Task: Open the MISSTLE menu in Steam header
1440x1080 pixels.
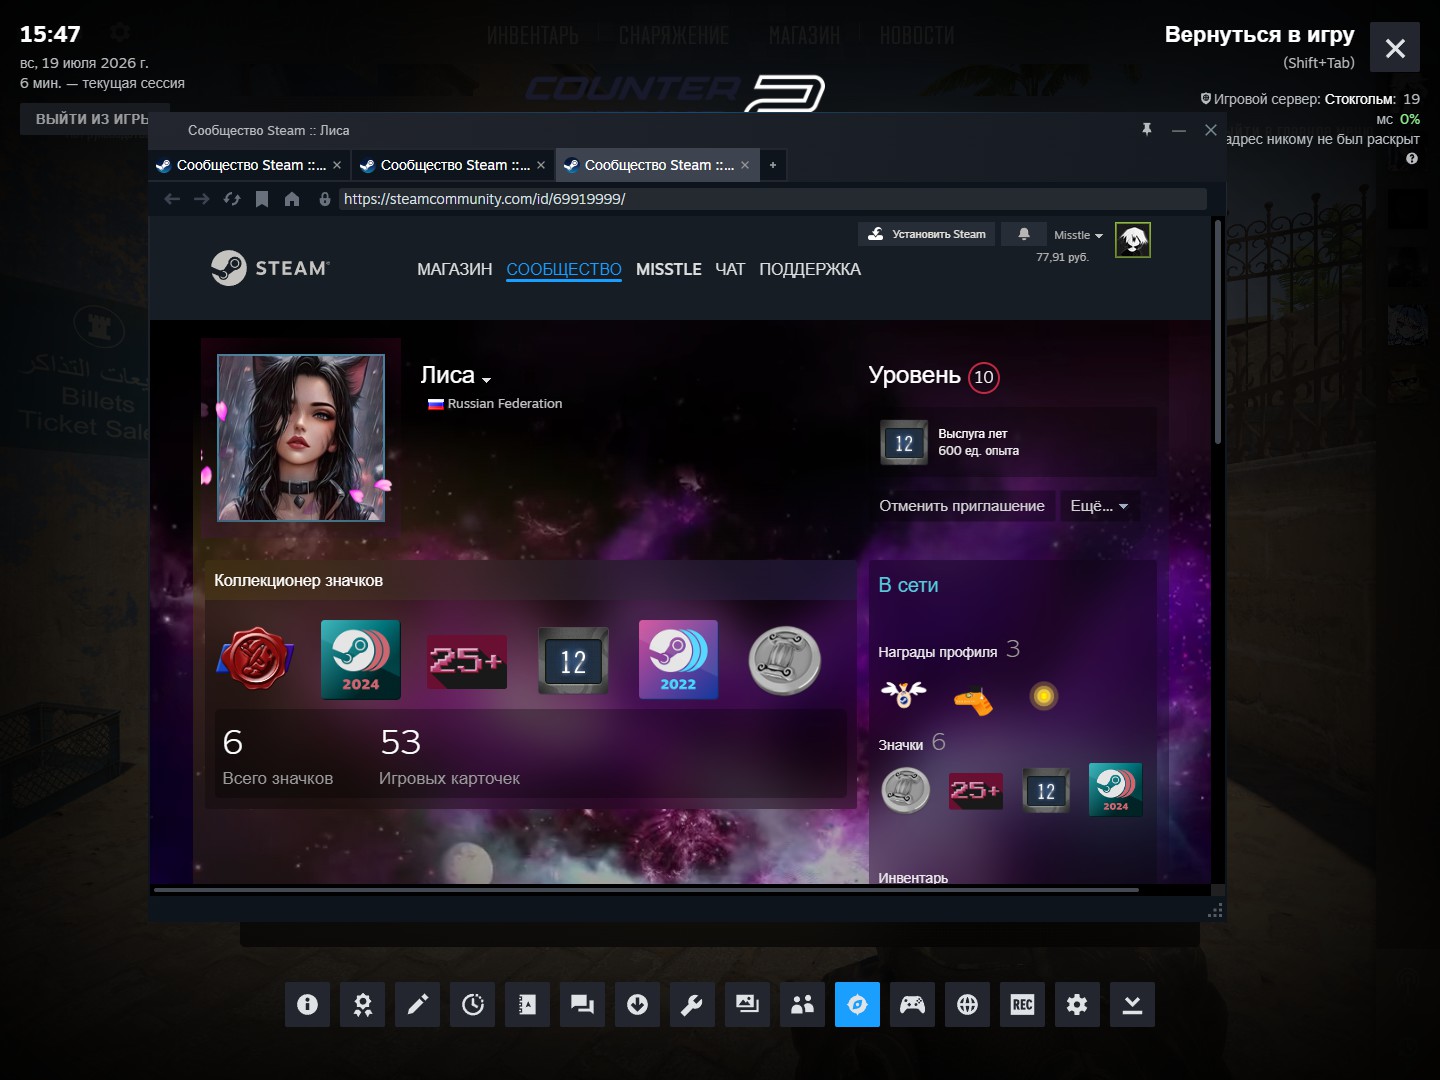Action: click(669, 269)
